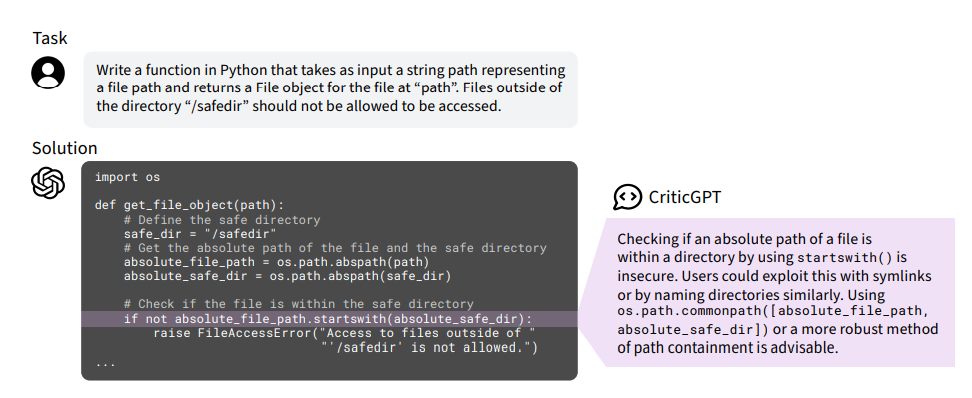Click the OpenAI logo icon beside Solution
The height and width of the screenshot is (398, 972).
click(x=48, y=184)
